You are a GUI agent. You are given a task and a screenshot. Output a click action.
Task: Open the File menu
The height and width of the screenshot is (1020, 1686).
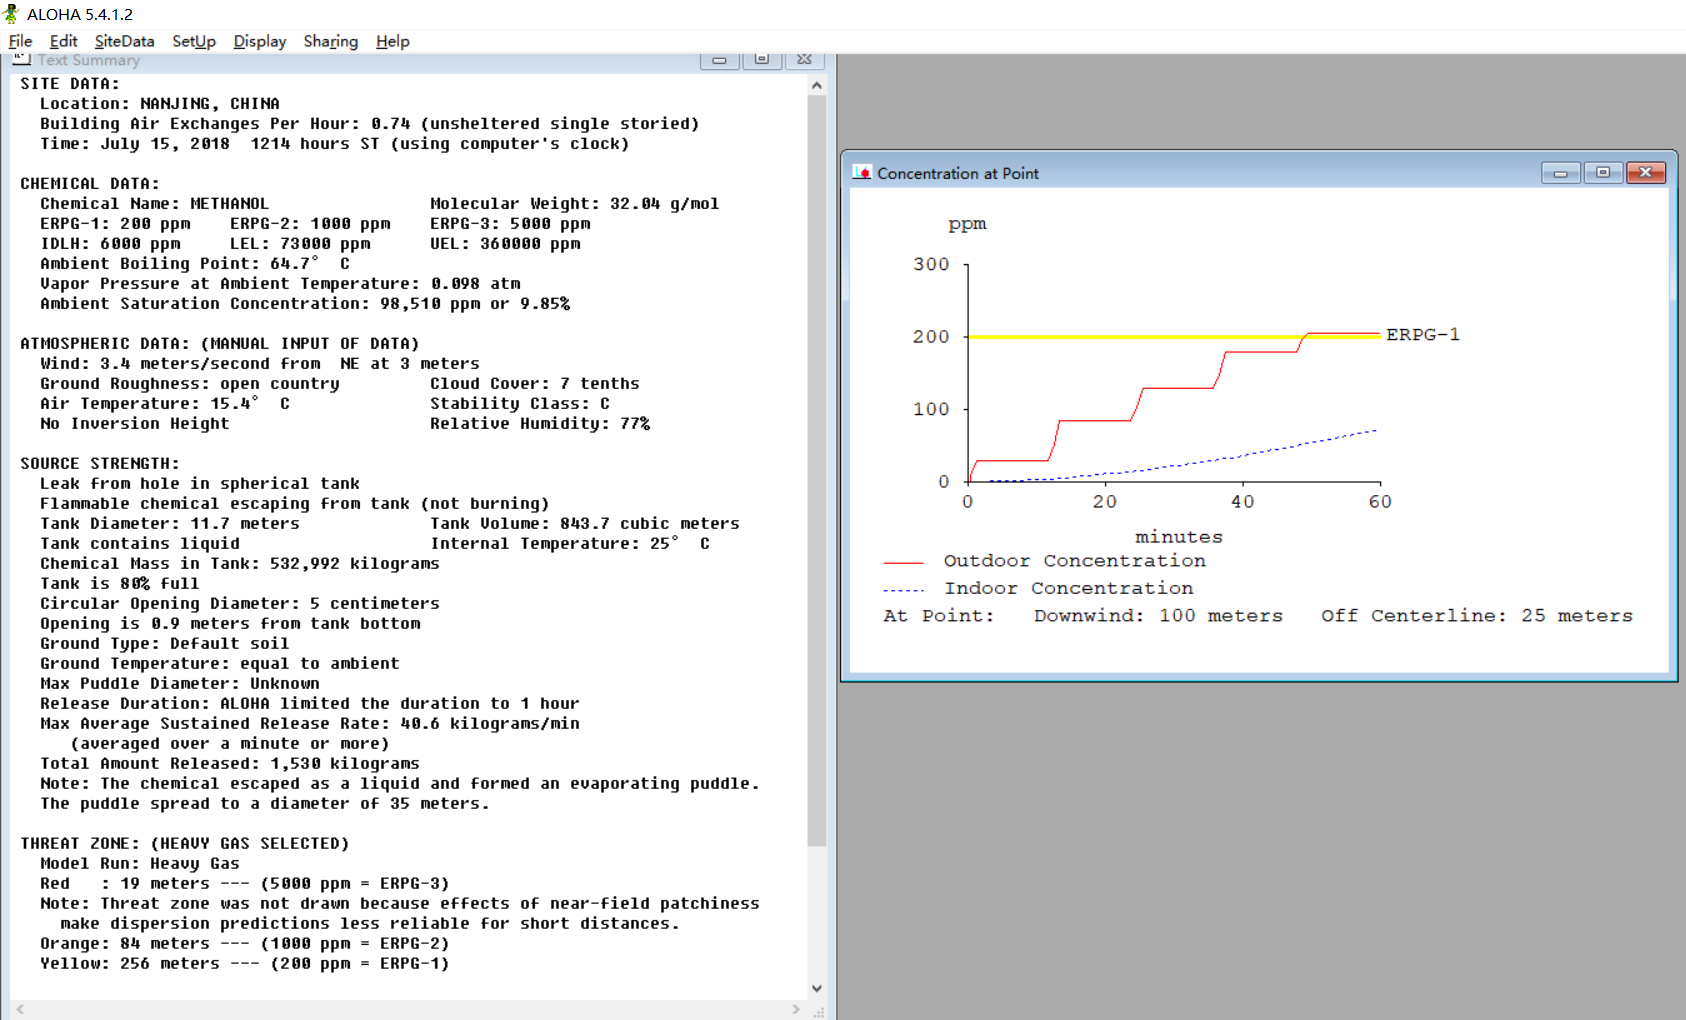(x=20, y=41)
